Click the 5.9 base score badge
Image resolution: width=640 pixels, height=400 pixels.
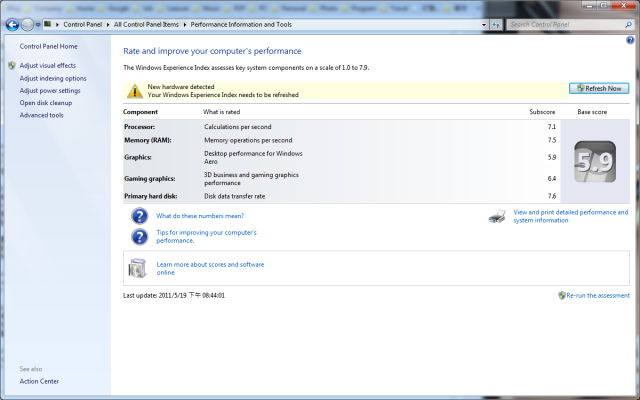click(595, 162)
